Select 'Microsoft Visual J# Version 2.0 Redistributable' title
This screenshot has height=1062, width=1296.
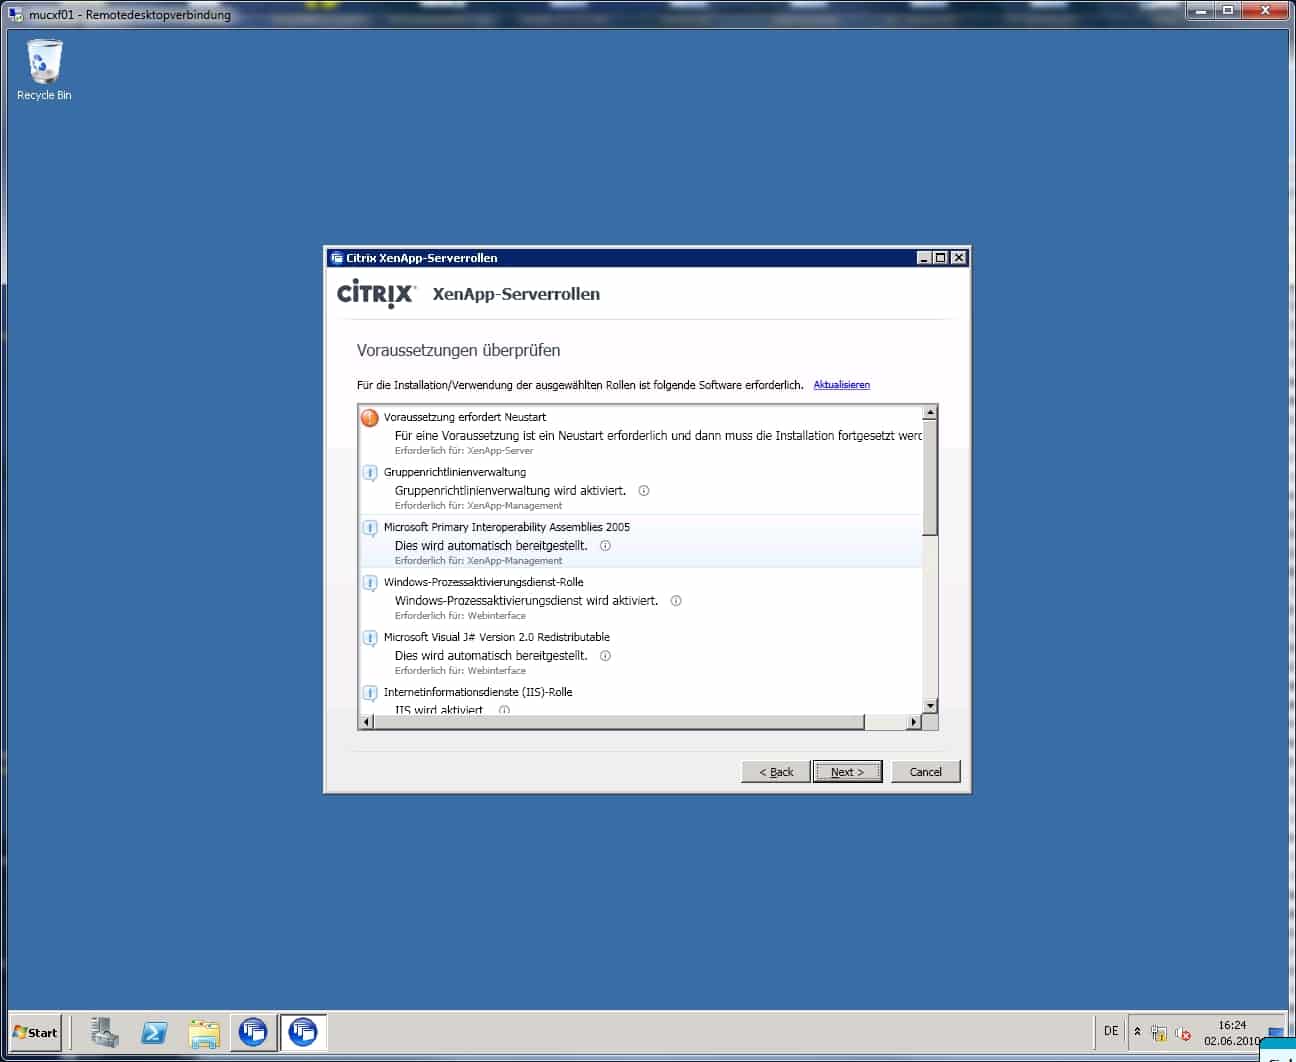click(x=497, y=637)
